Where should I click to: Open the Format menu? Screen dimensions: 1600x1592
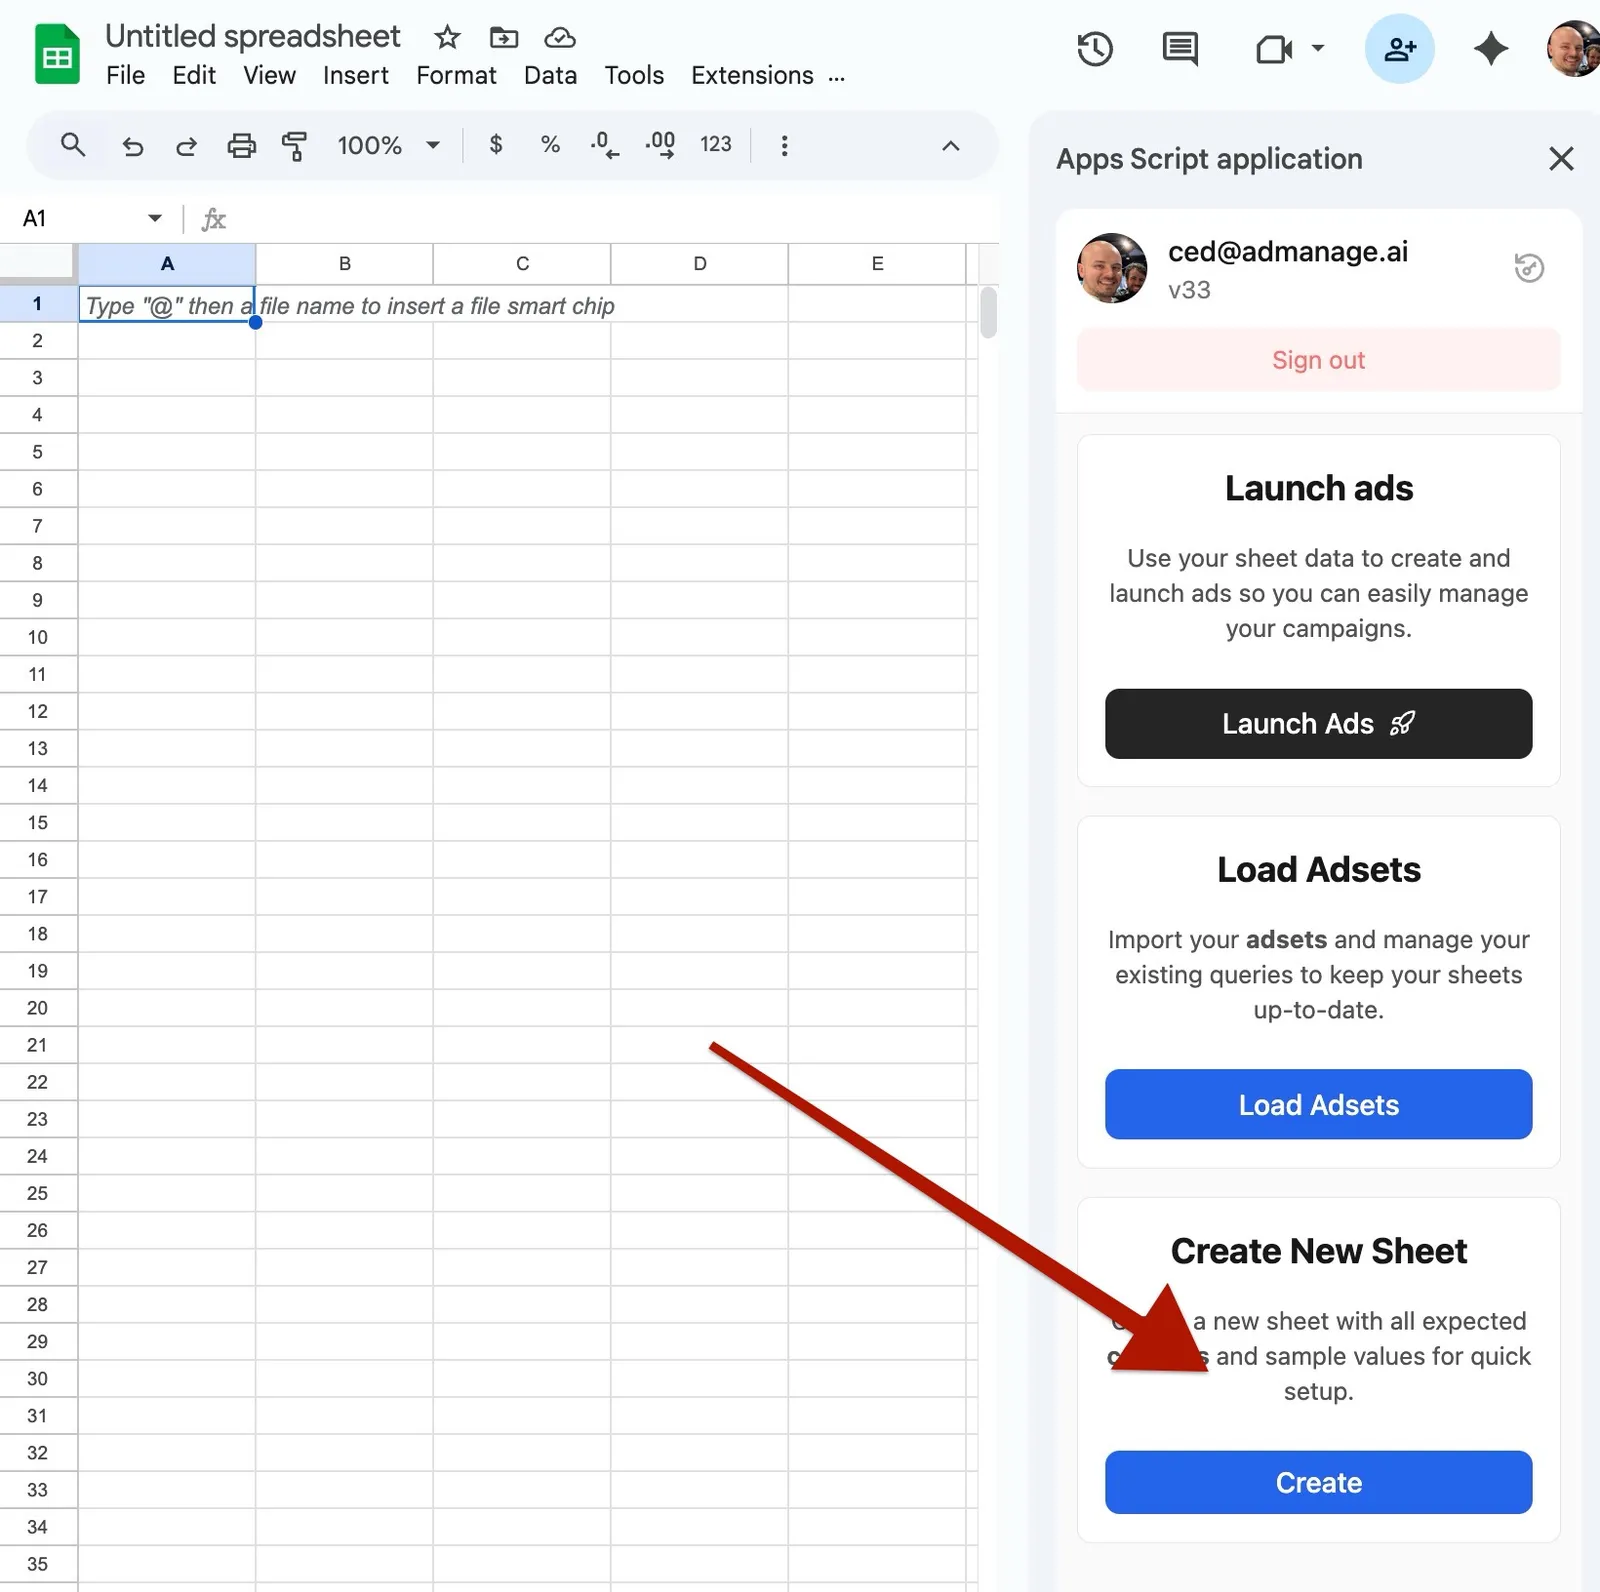456,76
